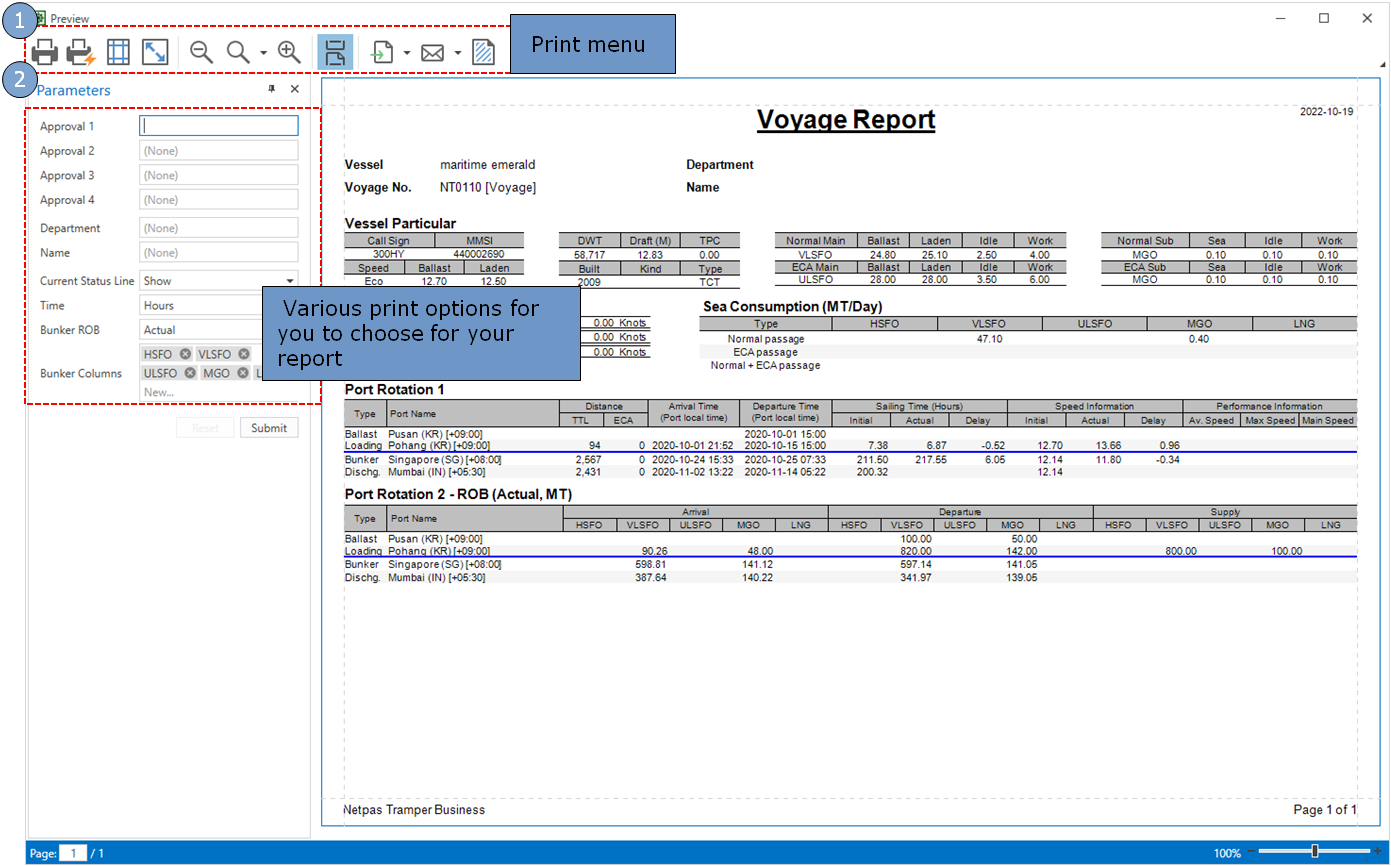Open the send email dropdown arrow

457,54
